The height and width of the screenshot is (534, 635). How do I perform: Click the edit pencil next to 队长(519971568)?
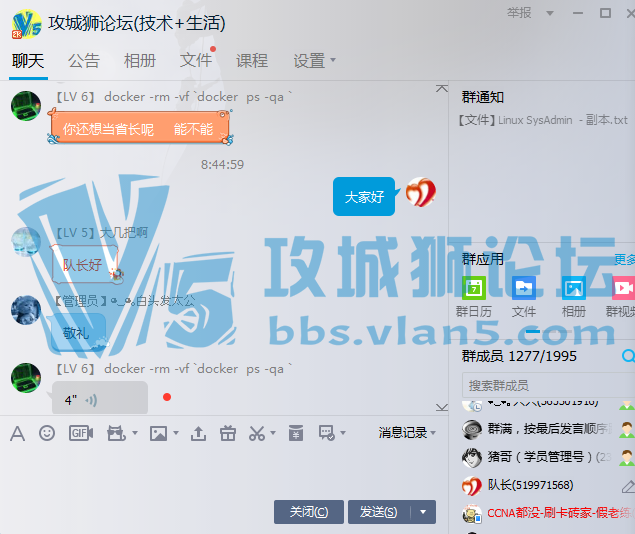tap(628, 486)
